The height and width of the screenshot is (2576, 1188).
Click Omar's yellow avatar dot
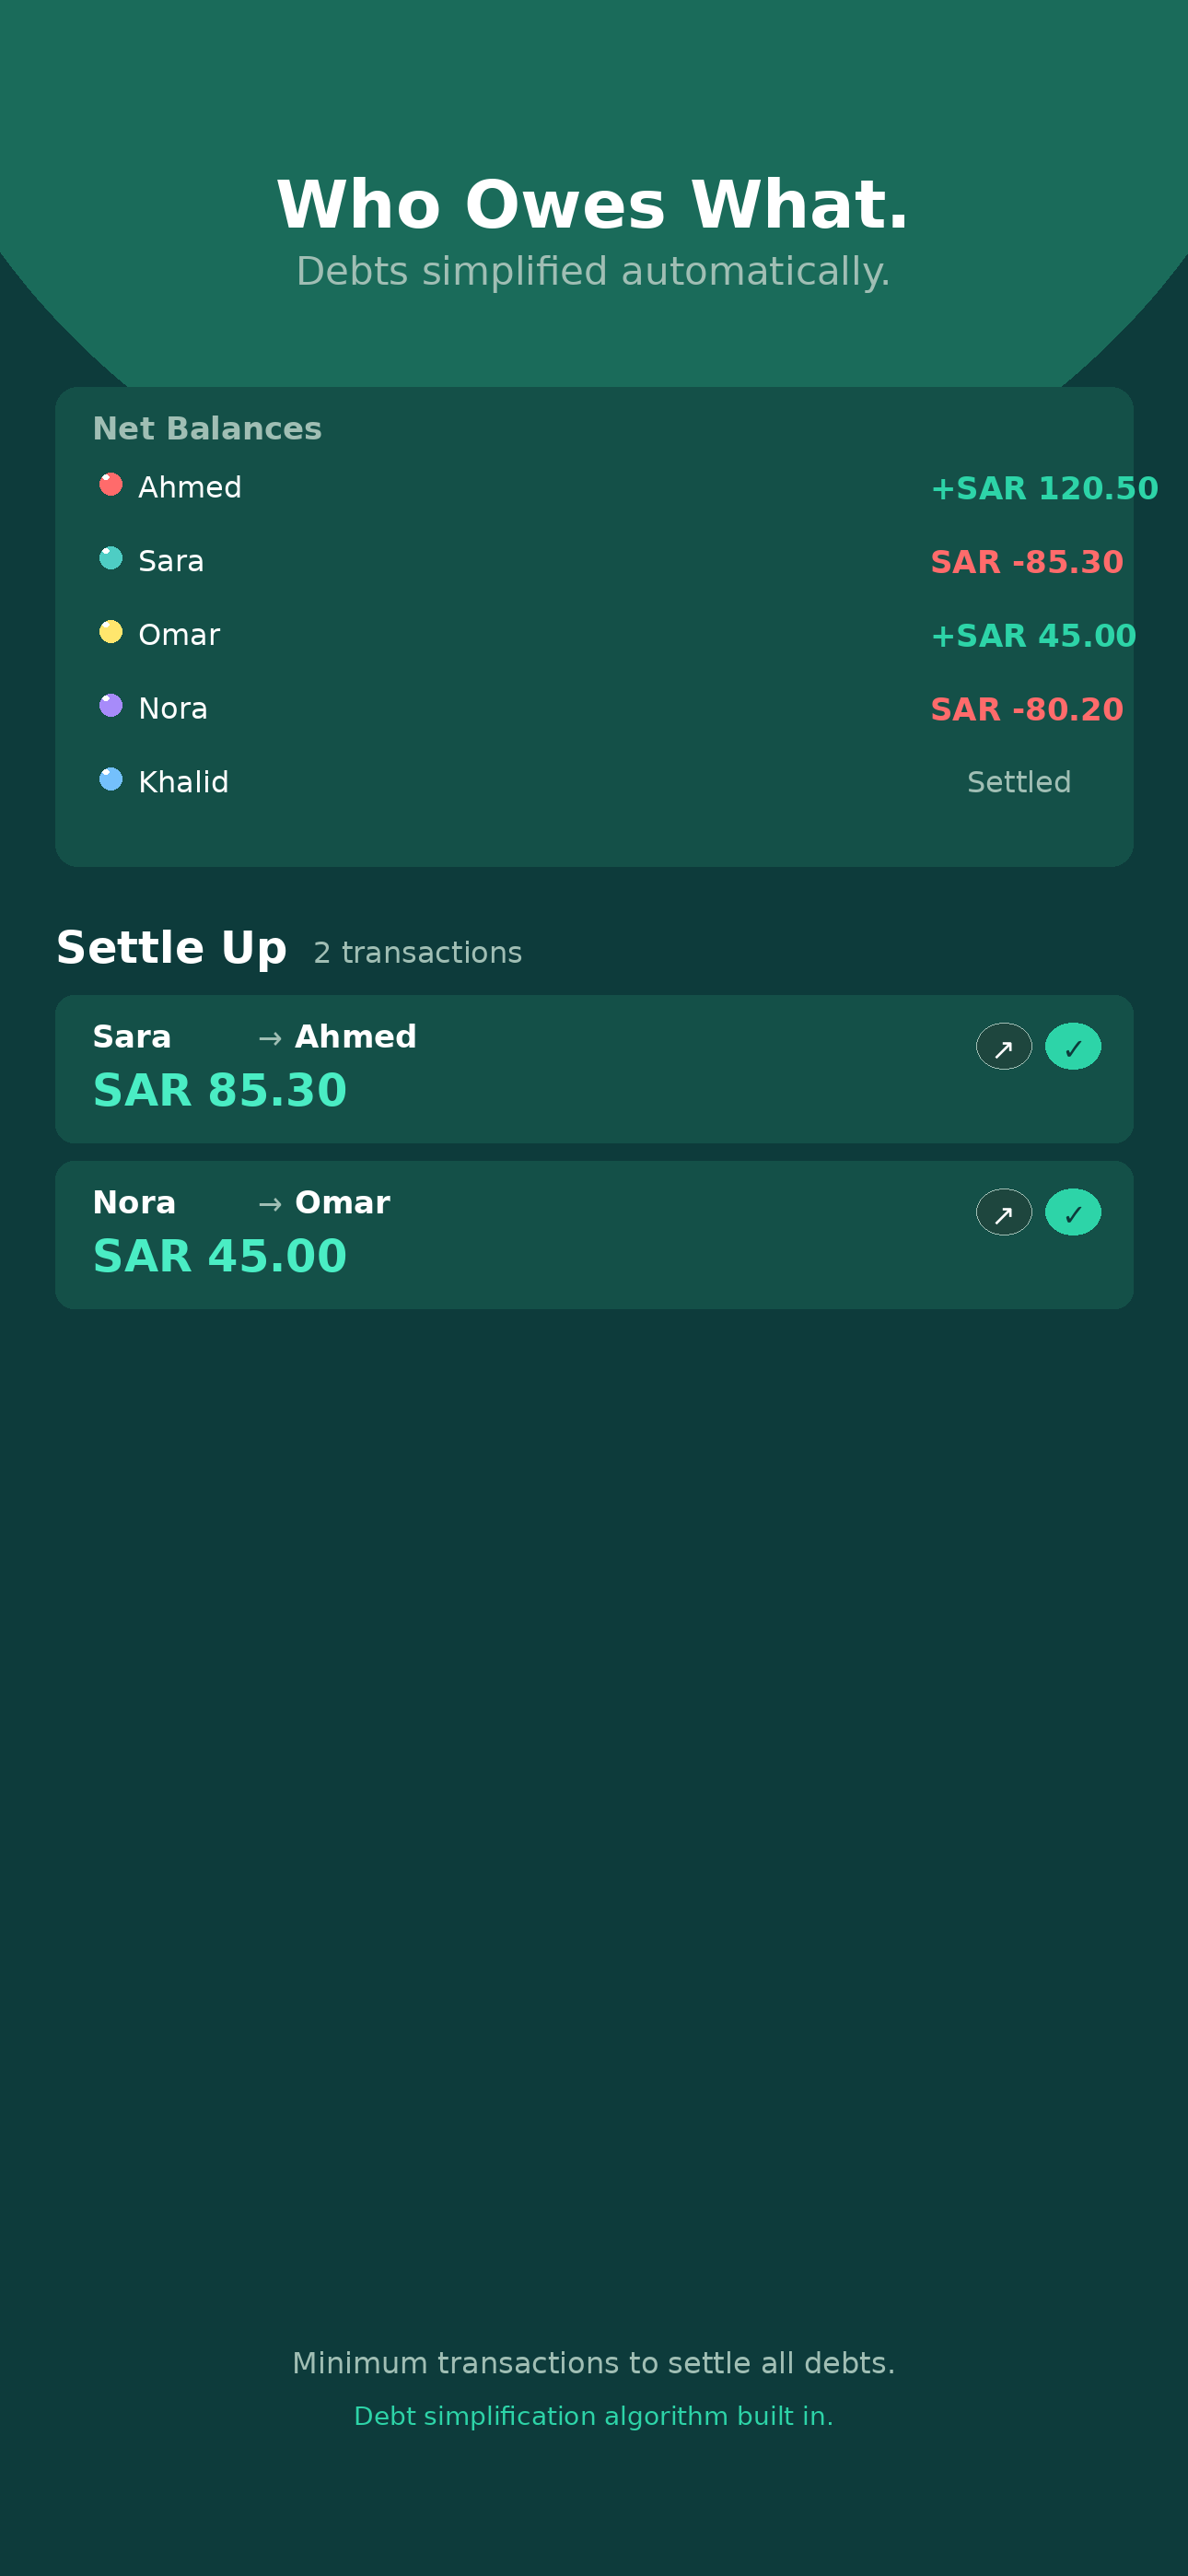(x=111, y=632)
